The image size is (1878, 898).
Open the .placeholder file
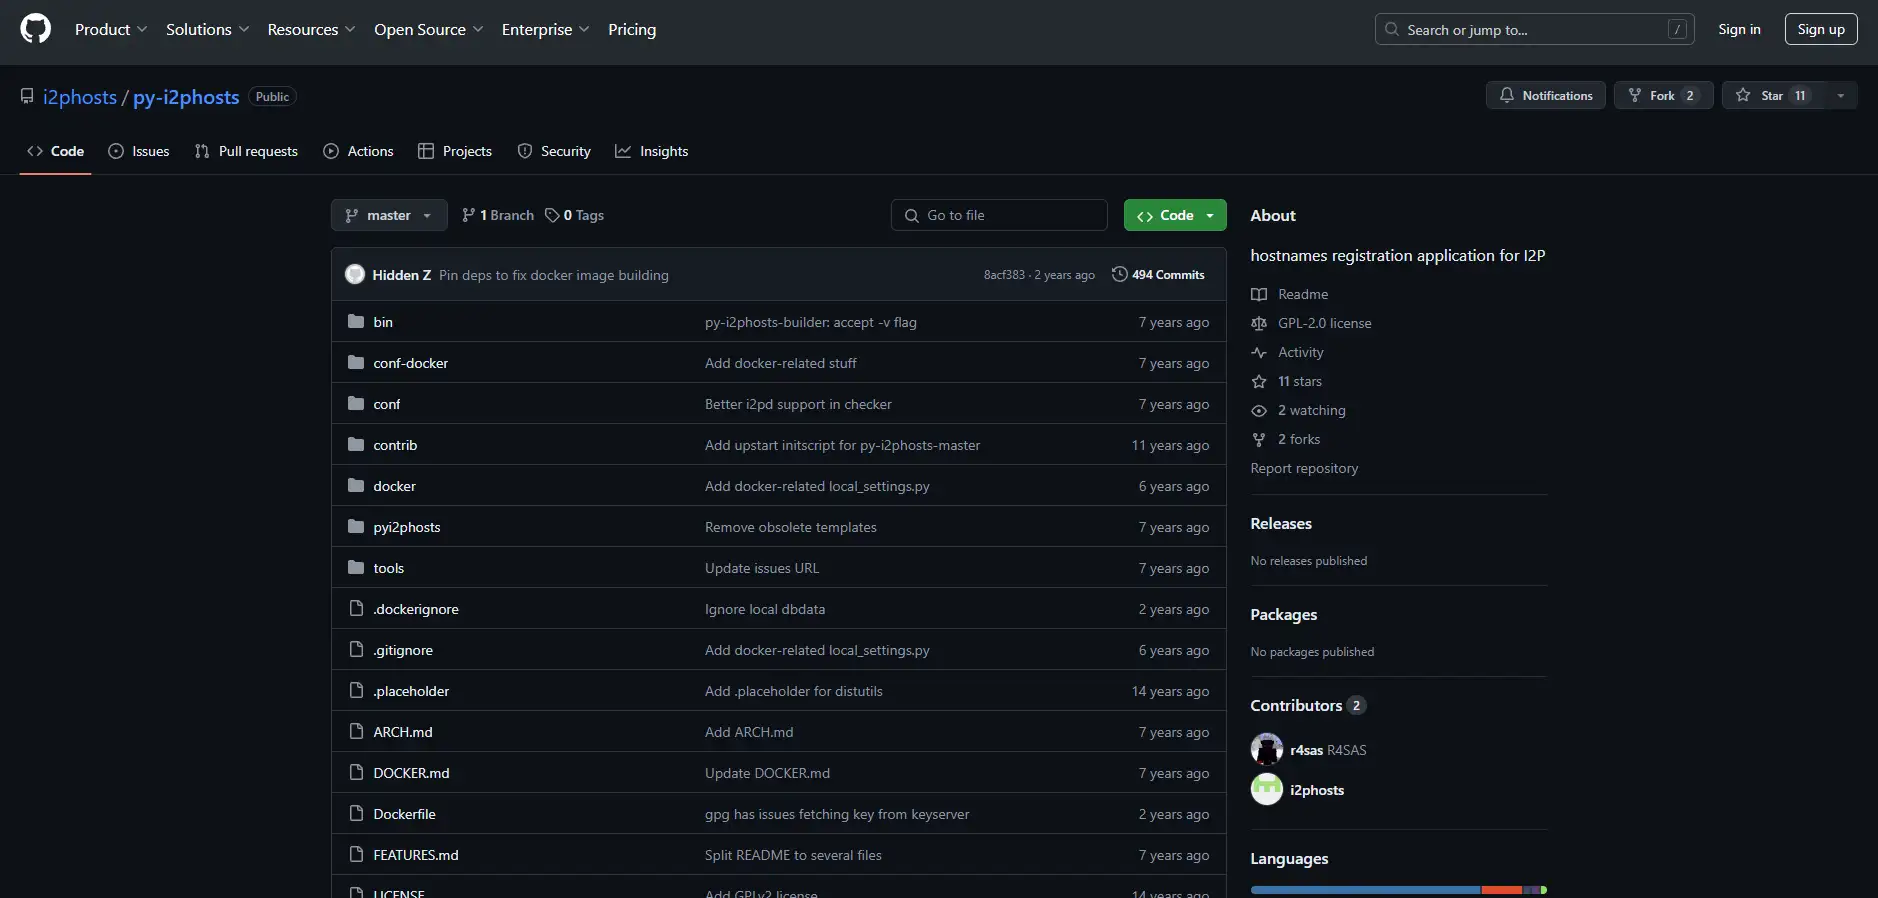[411, 691]
